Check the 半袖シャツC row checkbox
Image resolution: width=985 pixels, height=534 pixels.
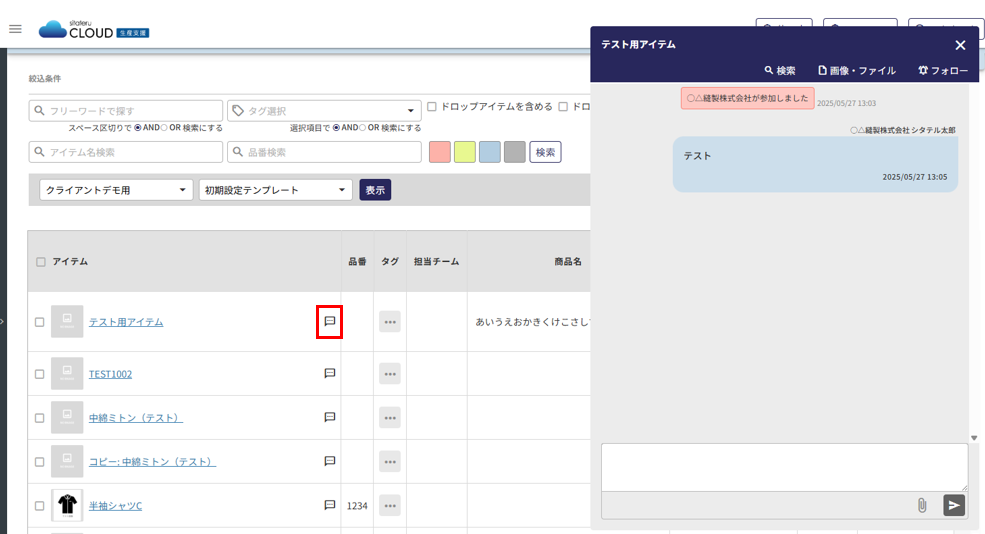coord(40,506)
